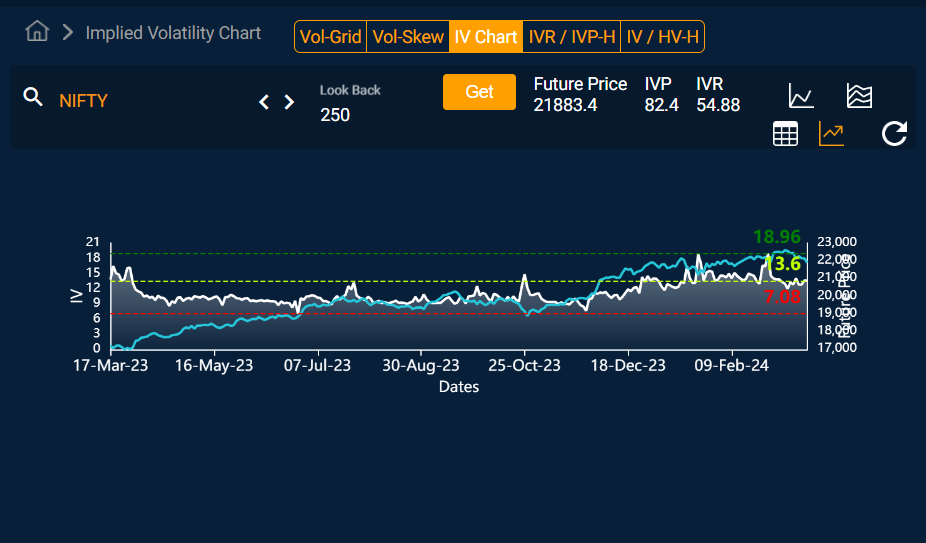The width and height of the screenshot is (926, 543).
Task: Click the breadcrumb chevron separator
Action: 68,32
